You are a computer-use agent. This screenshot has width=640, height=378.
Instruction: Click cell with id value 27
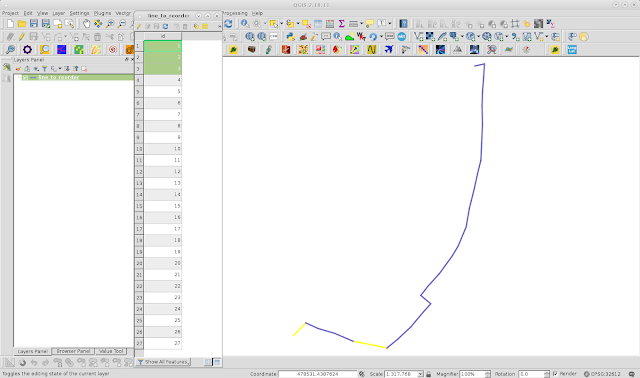162,343
